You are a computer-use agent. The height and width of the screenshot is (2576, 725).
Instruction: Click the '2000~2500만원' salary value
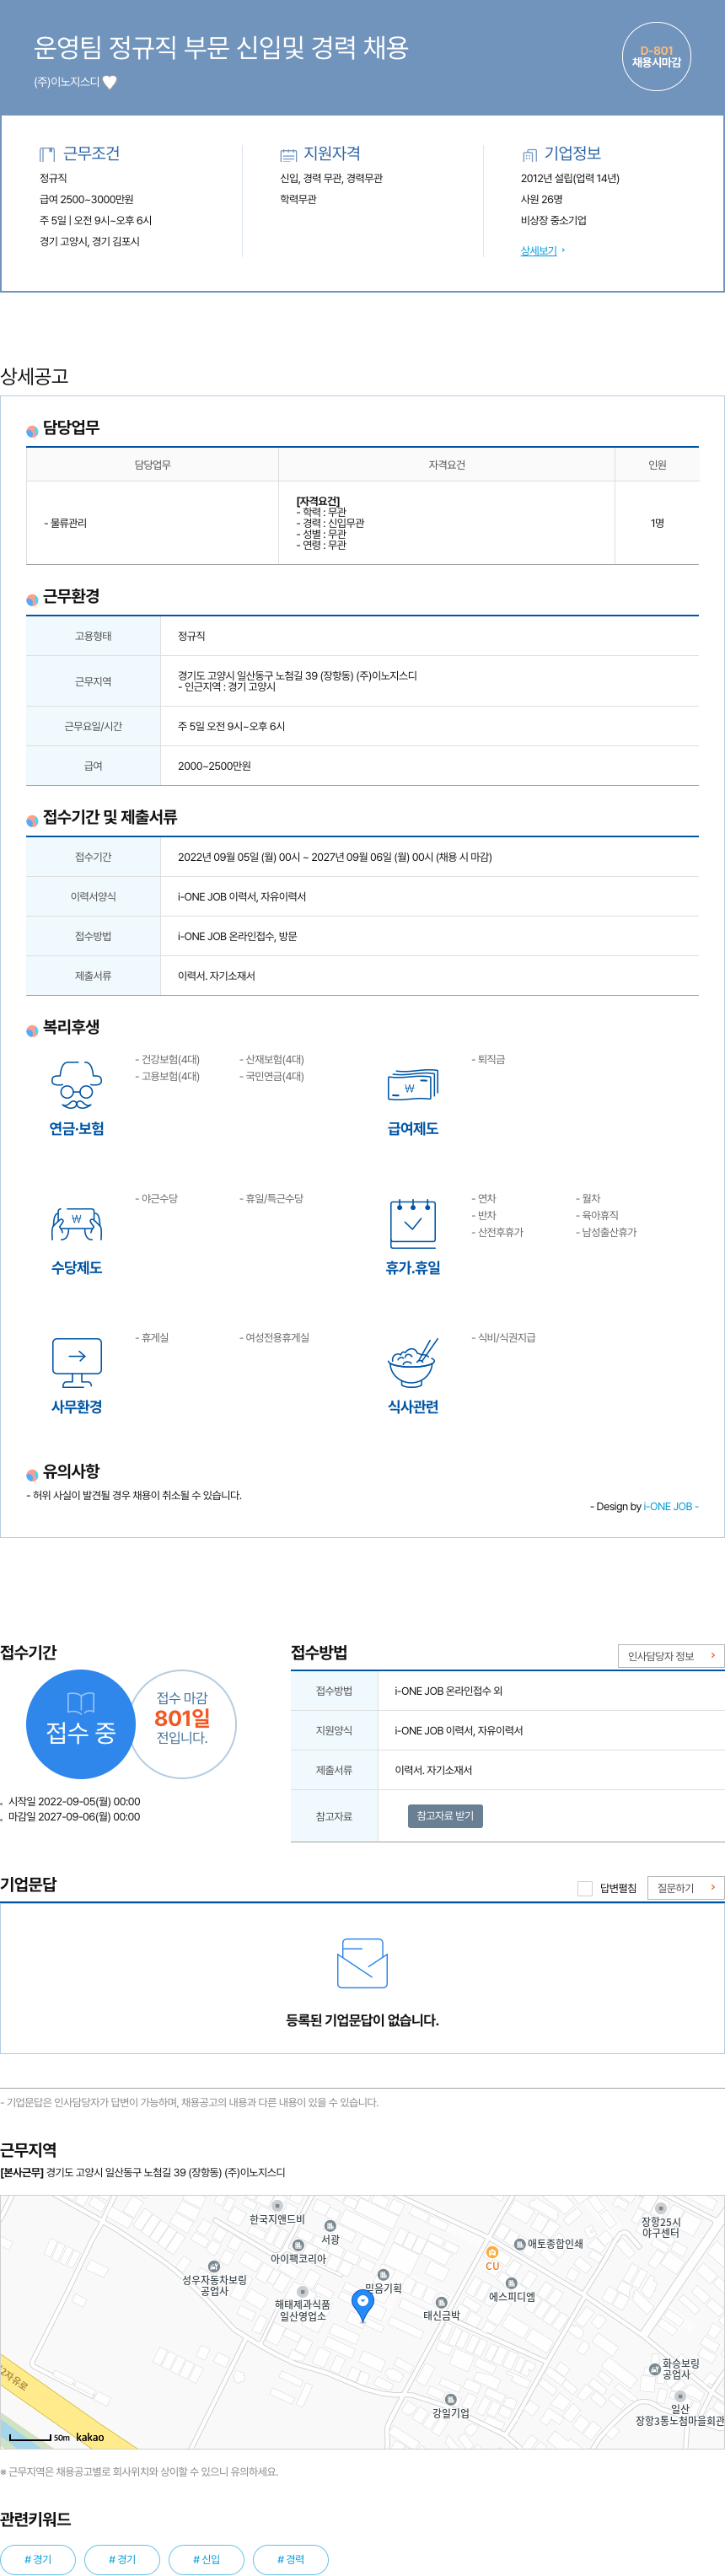(x=214, y=766)
